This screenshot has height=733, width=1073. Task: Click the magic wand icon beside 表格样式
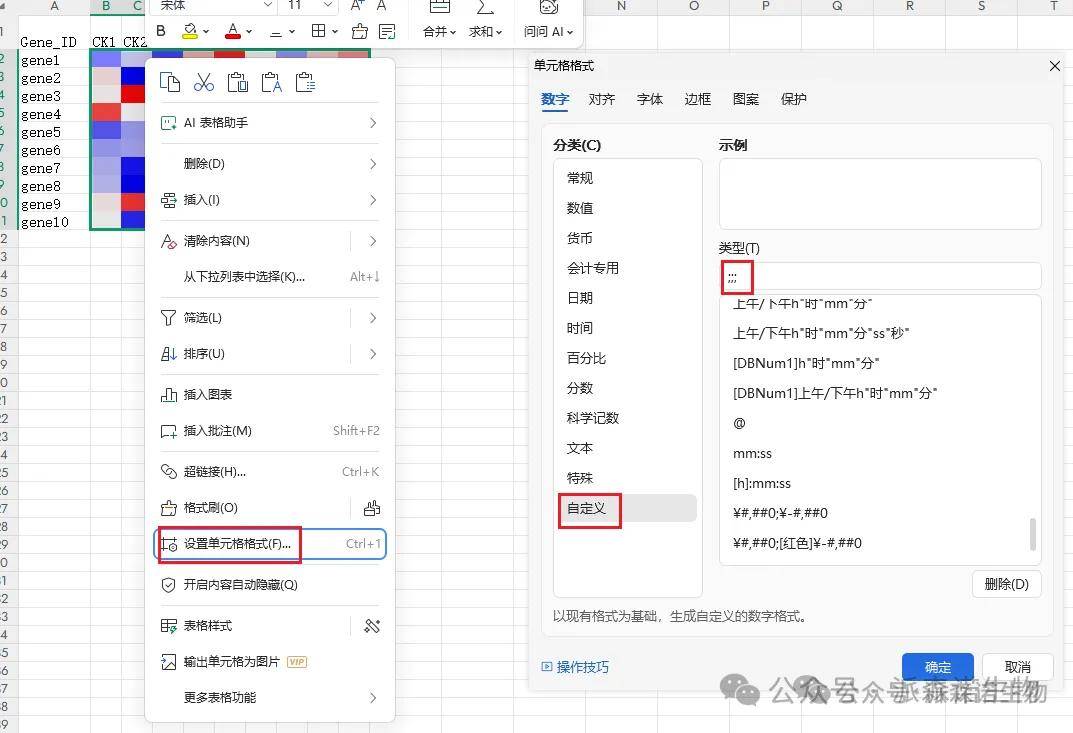click(x=372, y=626)
